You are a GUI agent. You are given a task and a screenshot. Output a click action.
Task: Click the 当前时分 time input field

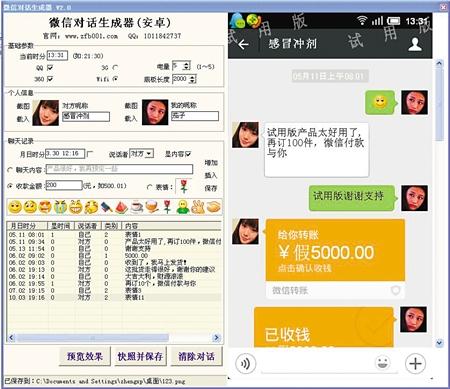click(57, 55)
